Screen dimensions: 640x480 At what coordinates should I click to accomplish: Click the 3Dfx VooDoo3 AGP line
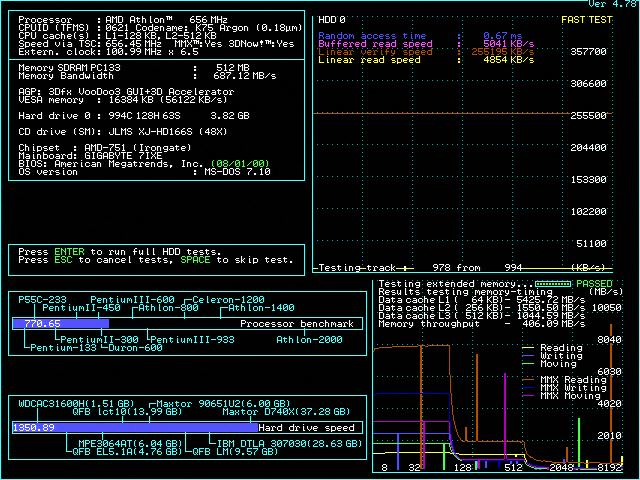(126, 92)
